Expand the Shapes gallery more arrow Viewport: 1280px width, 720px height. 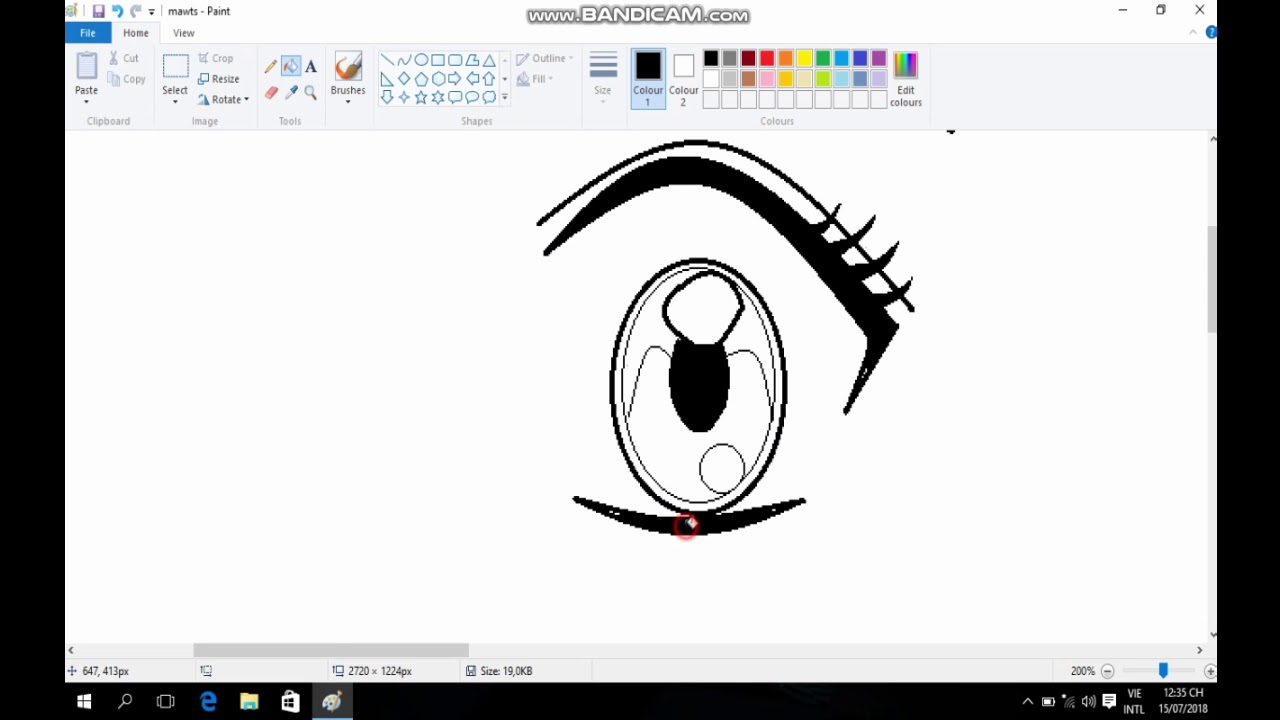coord(504,97)
